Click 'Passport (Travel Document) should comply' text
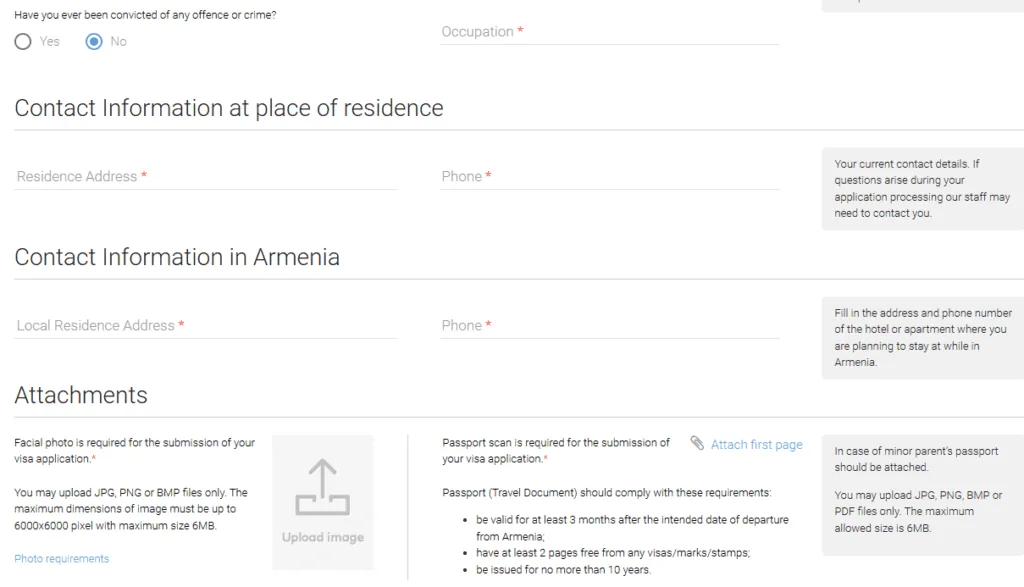This screenshot has height=587, width=1024. (x=607, y=493)
